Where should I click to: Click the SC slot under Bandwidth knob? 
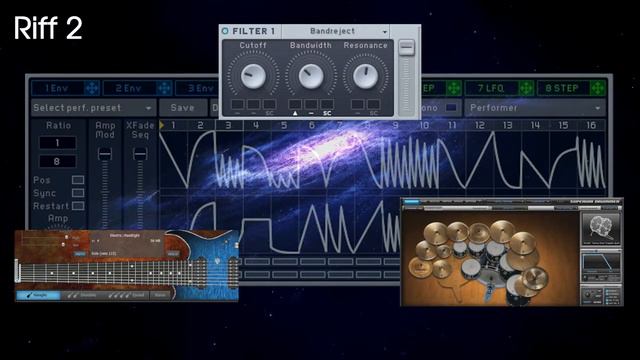coord(327,104)
